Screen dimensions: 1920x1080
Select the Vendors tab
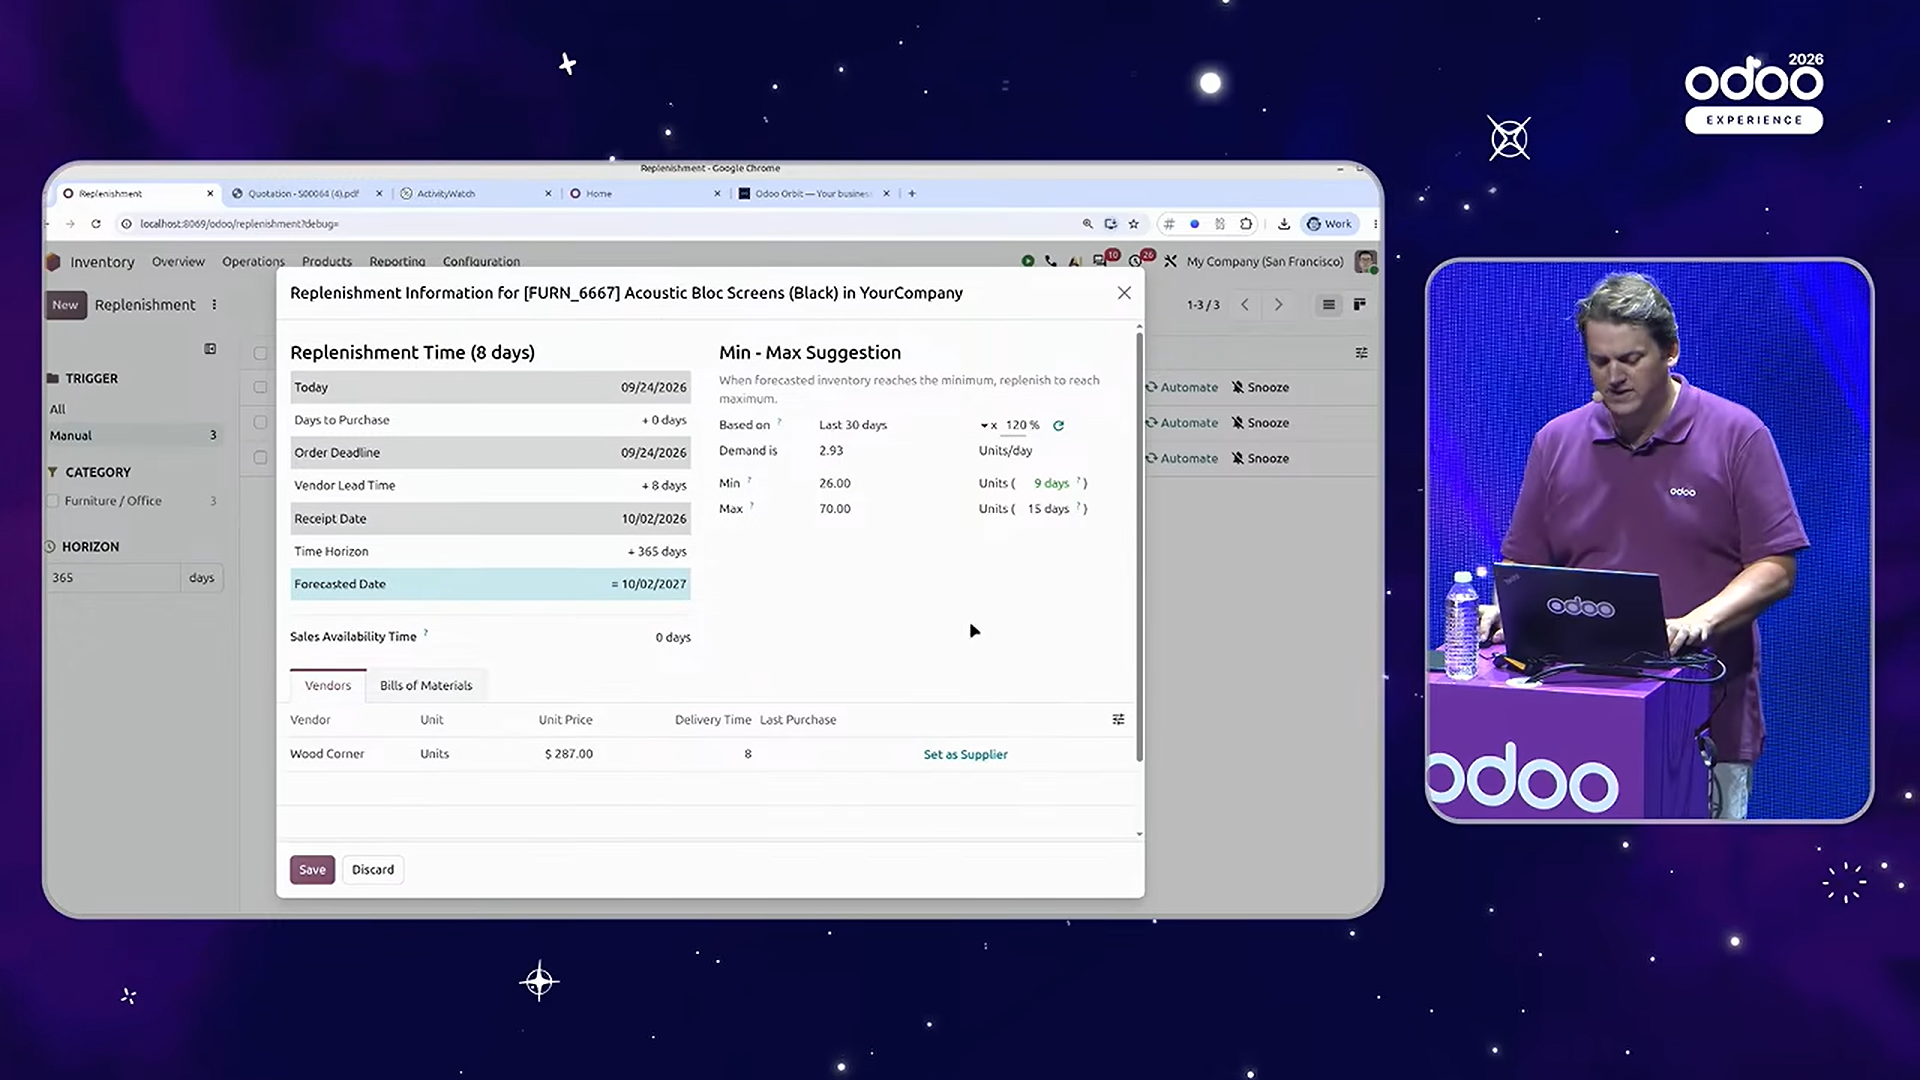coord(328,686)
